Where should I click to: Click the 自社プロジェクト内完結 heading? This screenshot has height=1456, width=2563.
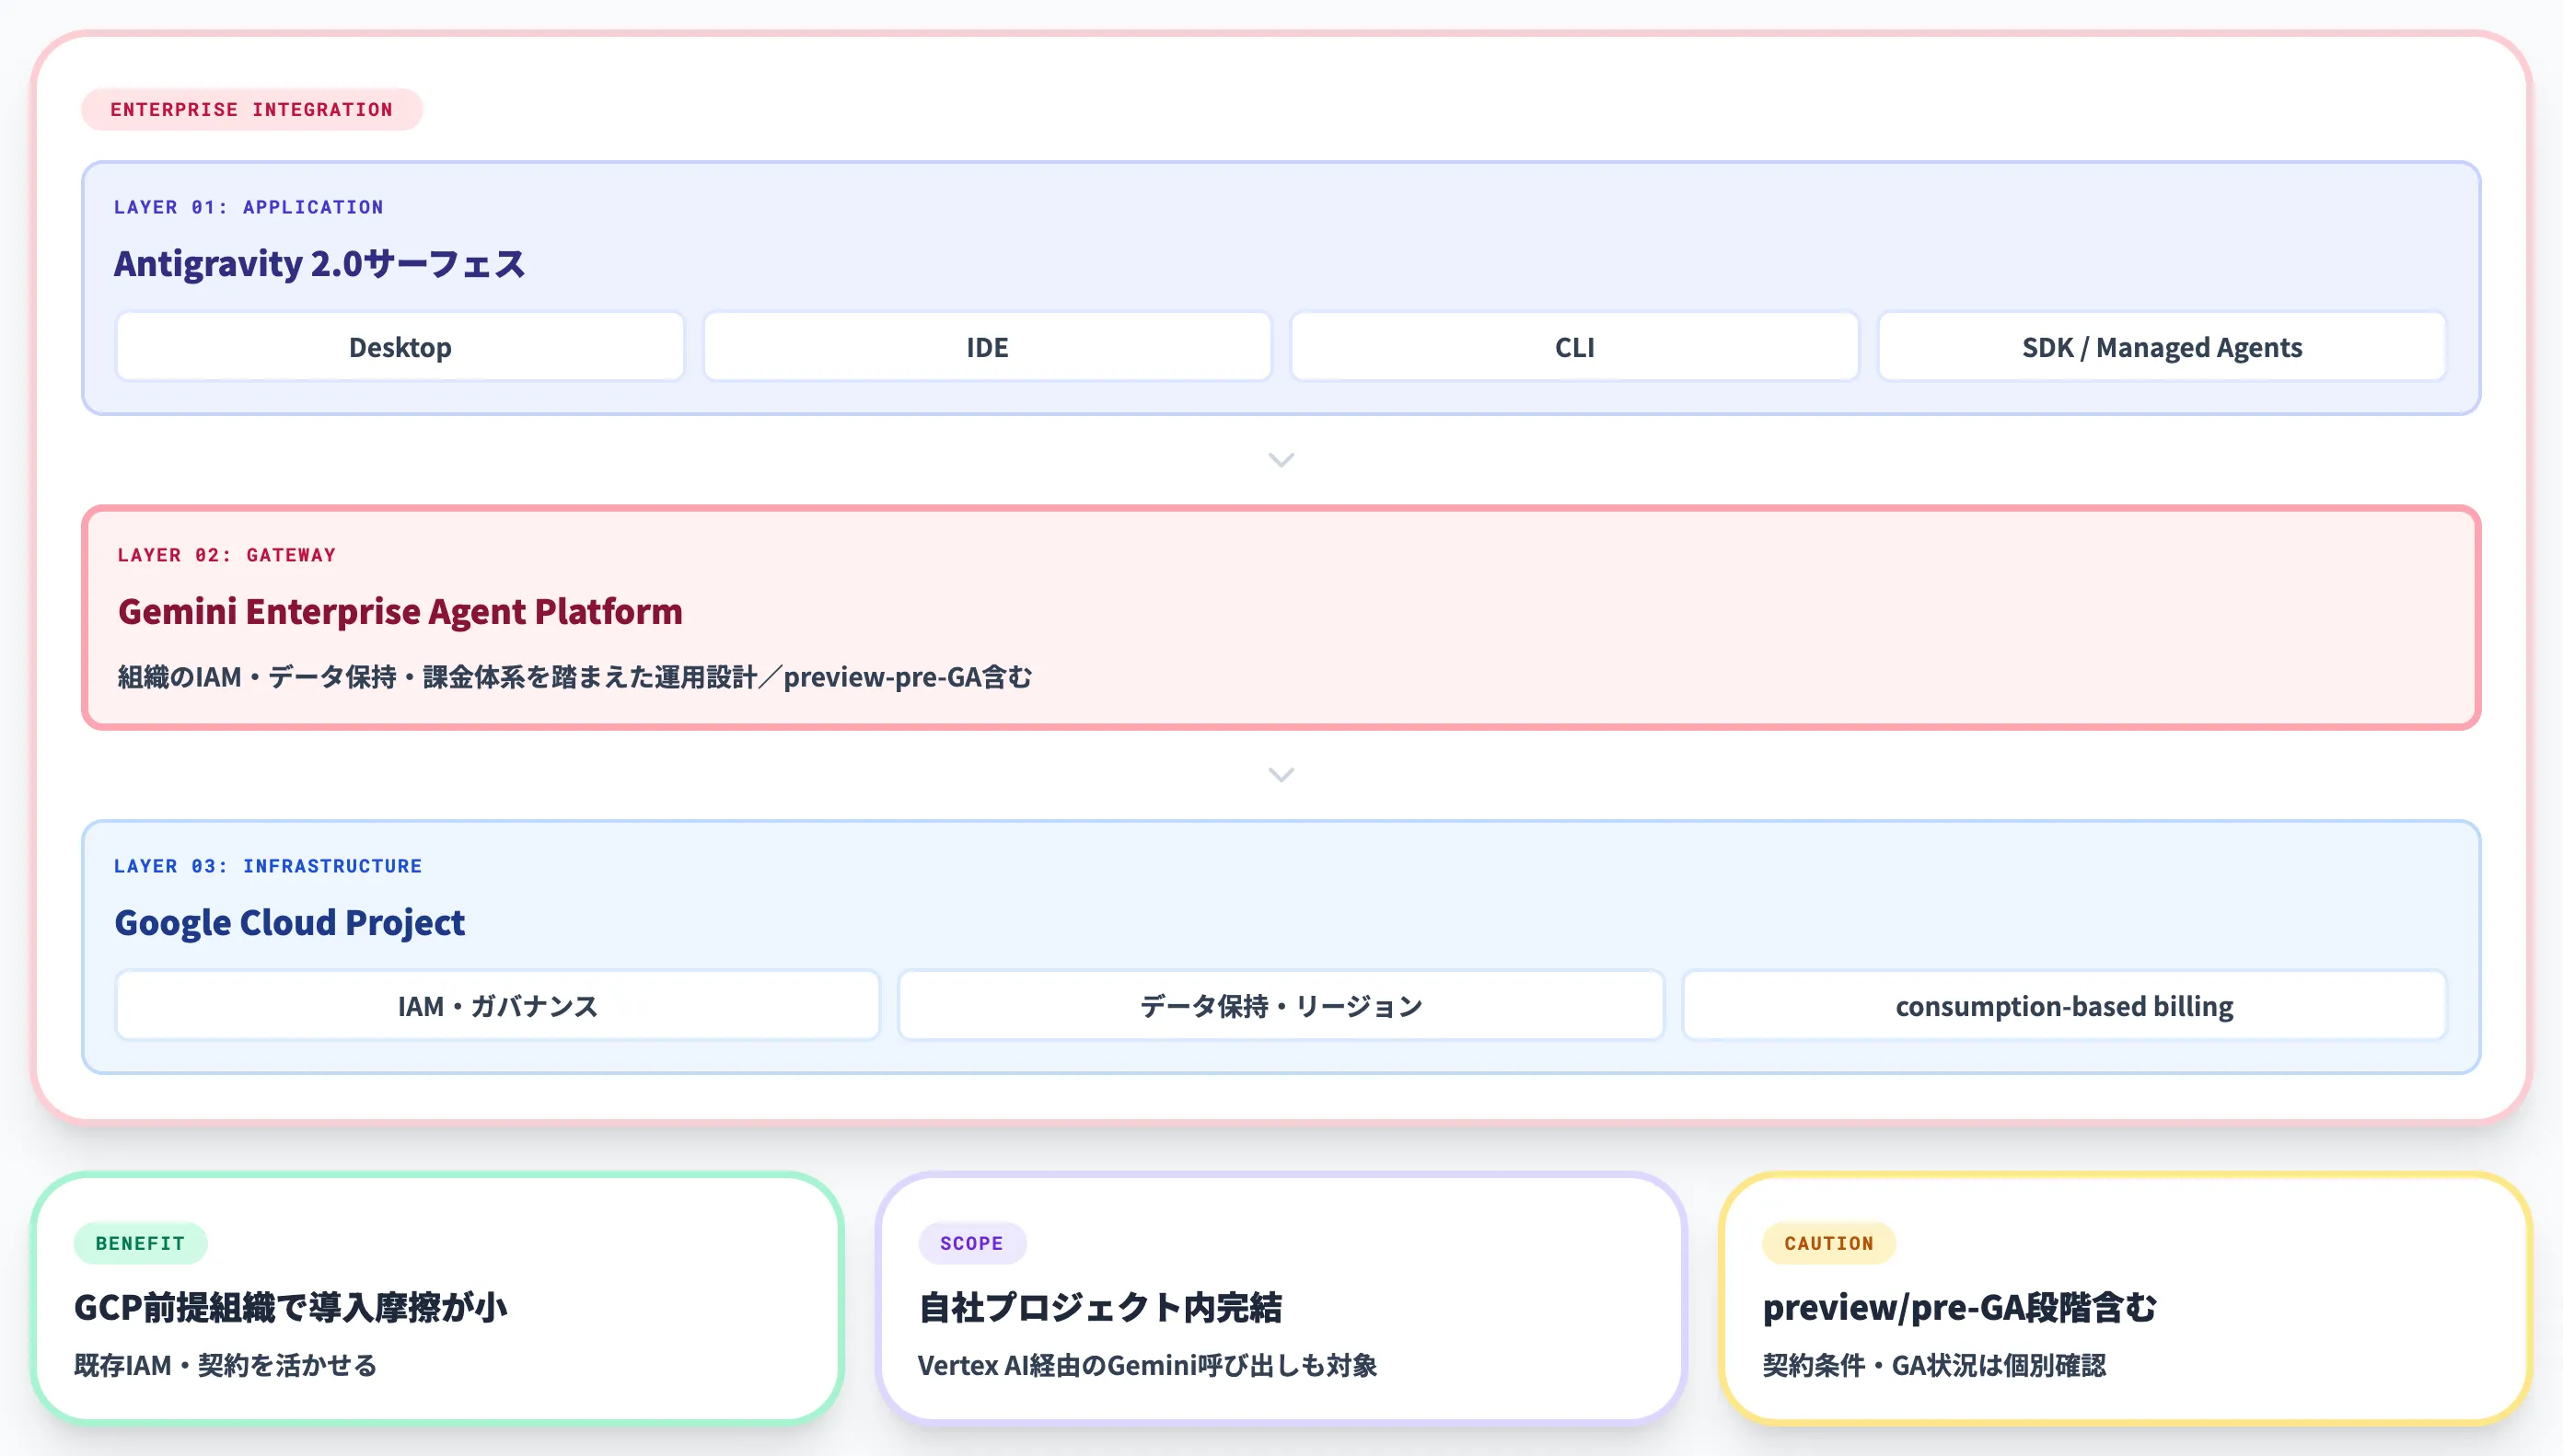point(1099,1307)
